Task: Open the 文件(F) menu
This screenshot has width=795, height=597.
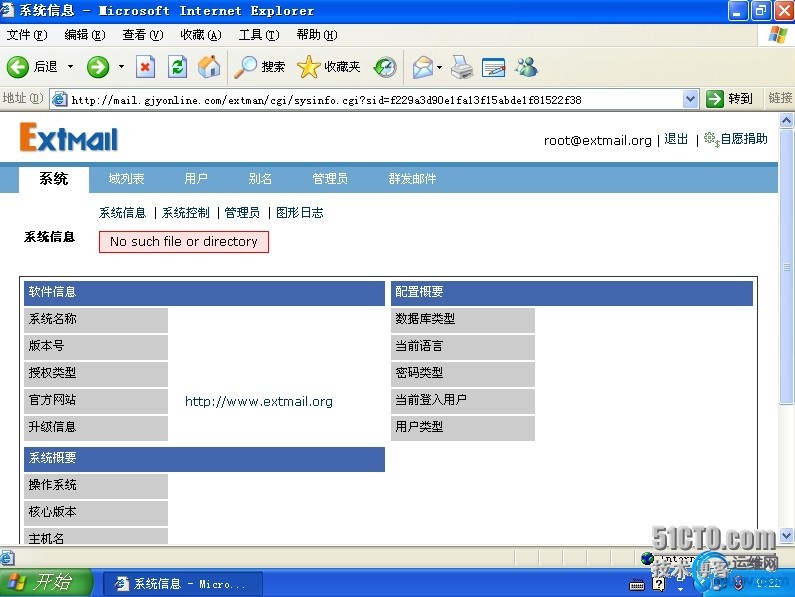Action: [x=27, y=35]
